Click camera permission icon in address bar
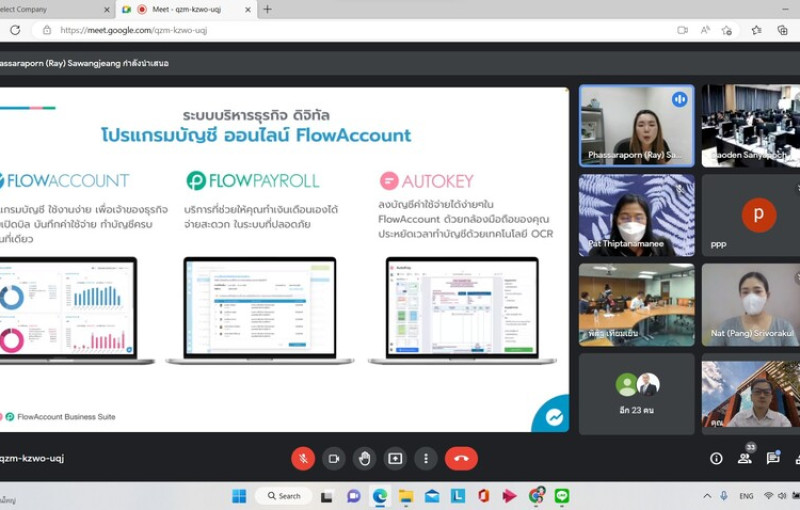Screen dimensions: 800x510 (x=682, y=30)
